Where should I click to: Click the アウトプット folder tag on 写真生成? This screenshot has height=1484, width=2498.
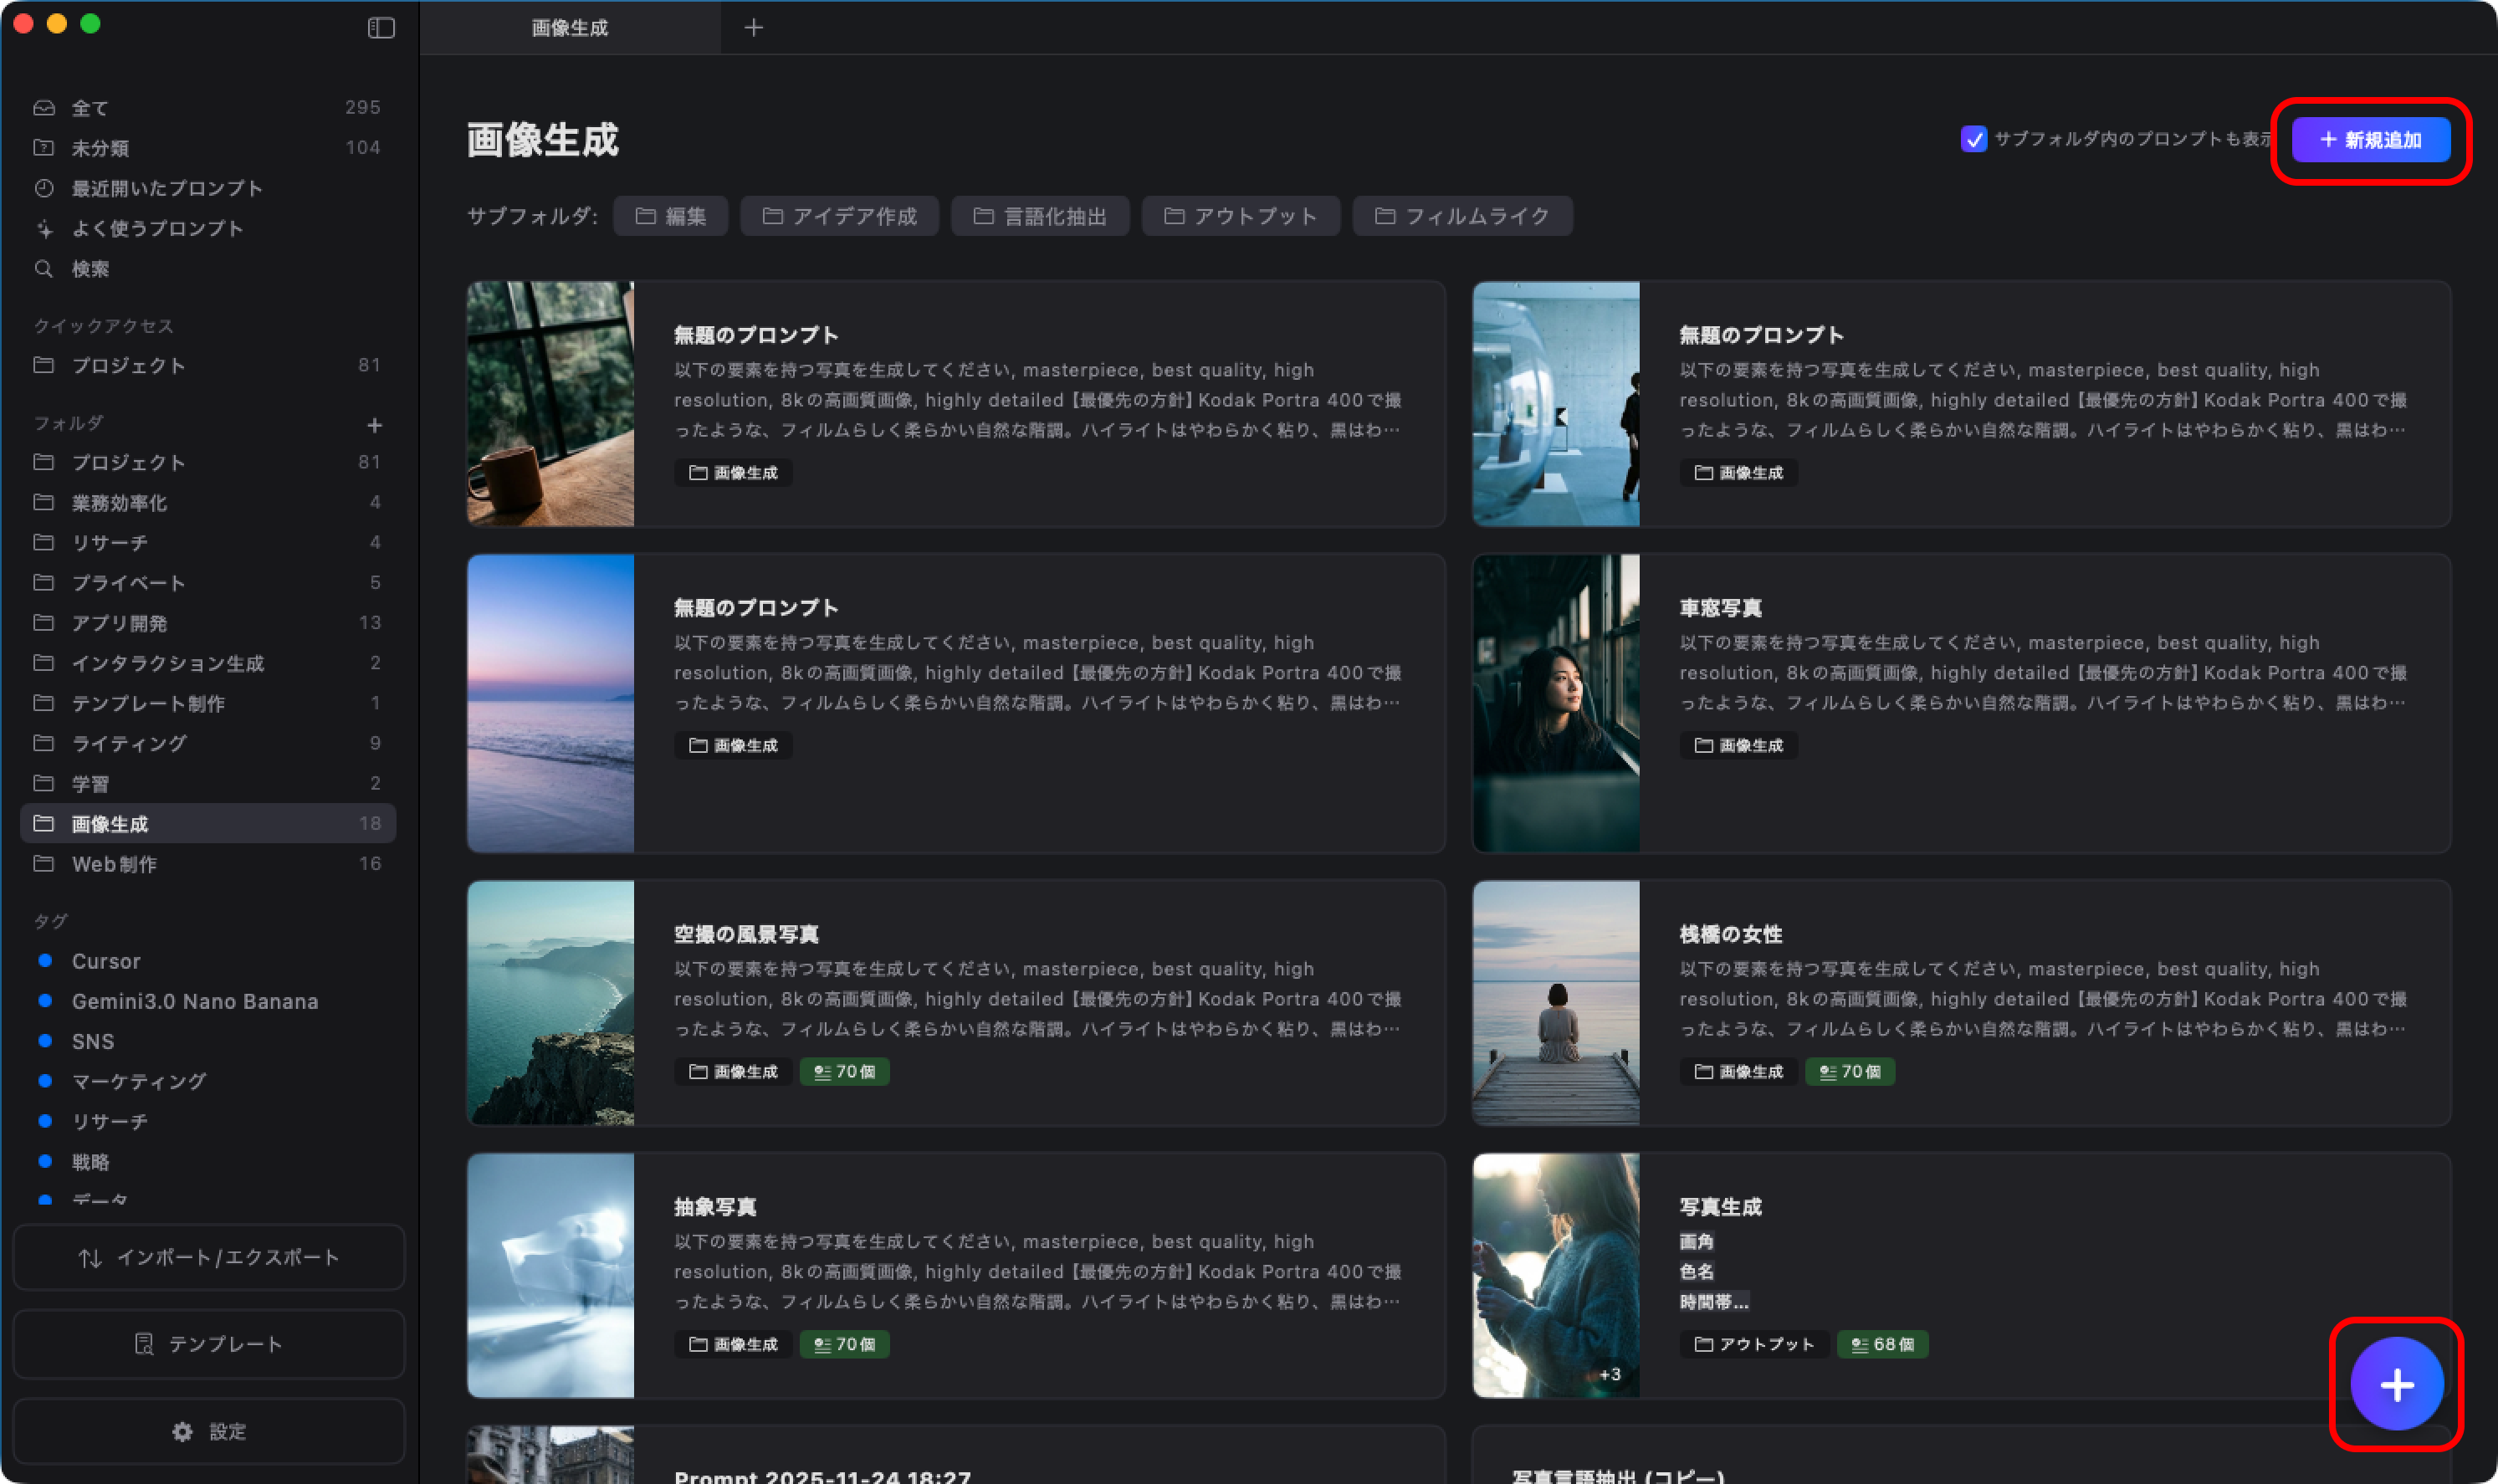click(x=1755, y=1344)
